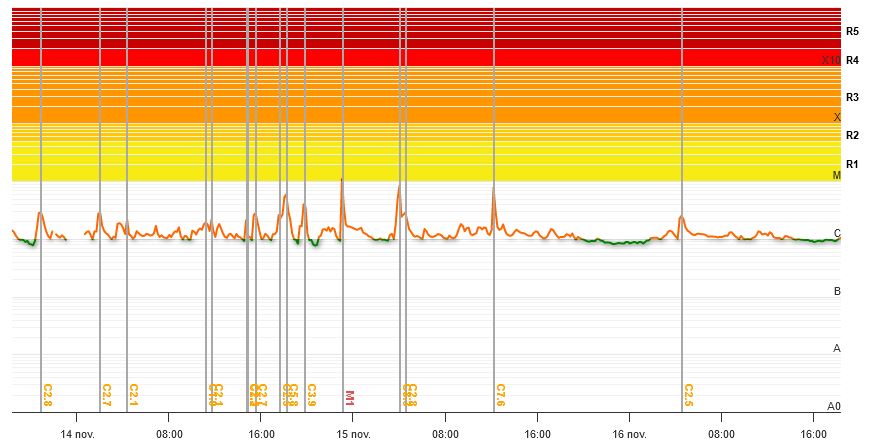This screenshot has width=870, height=445.
Task: Click the R5 radio blackout label
Action: pos(852,32)
